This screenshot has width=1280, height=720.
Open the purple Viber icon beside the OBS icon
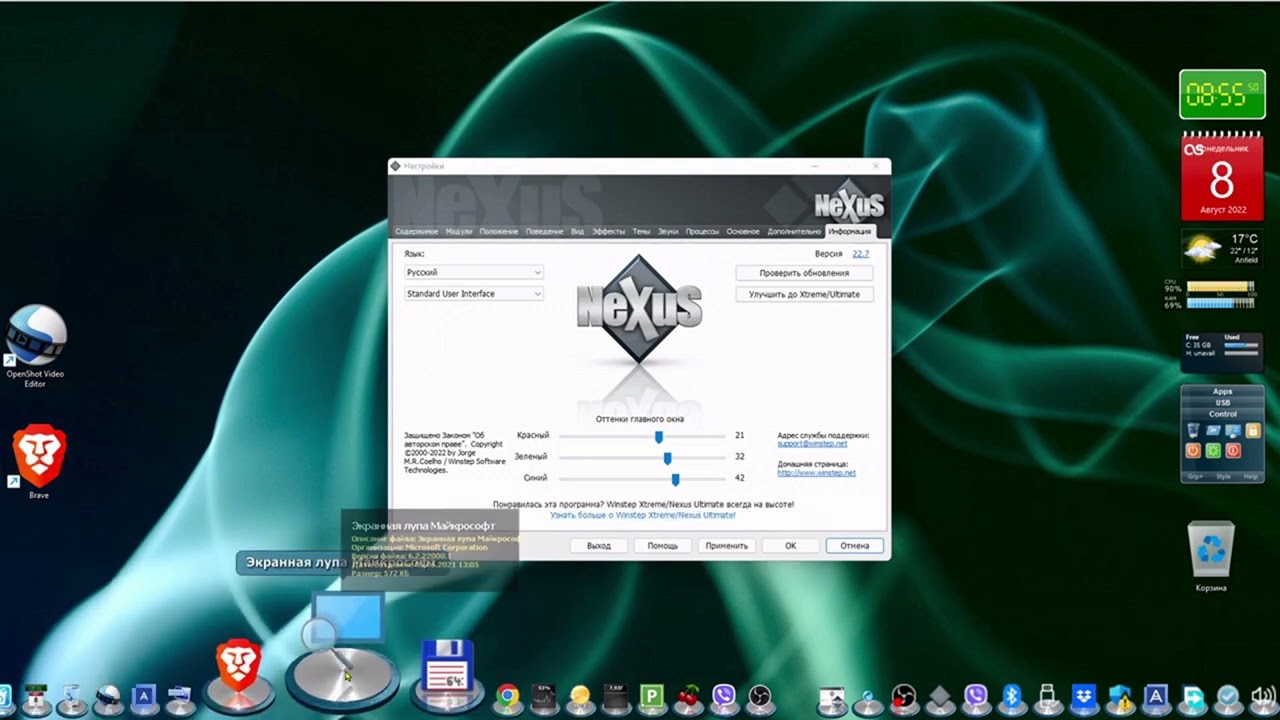(723, 696)
